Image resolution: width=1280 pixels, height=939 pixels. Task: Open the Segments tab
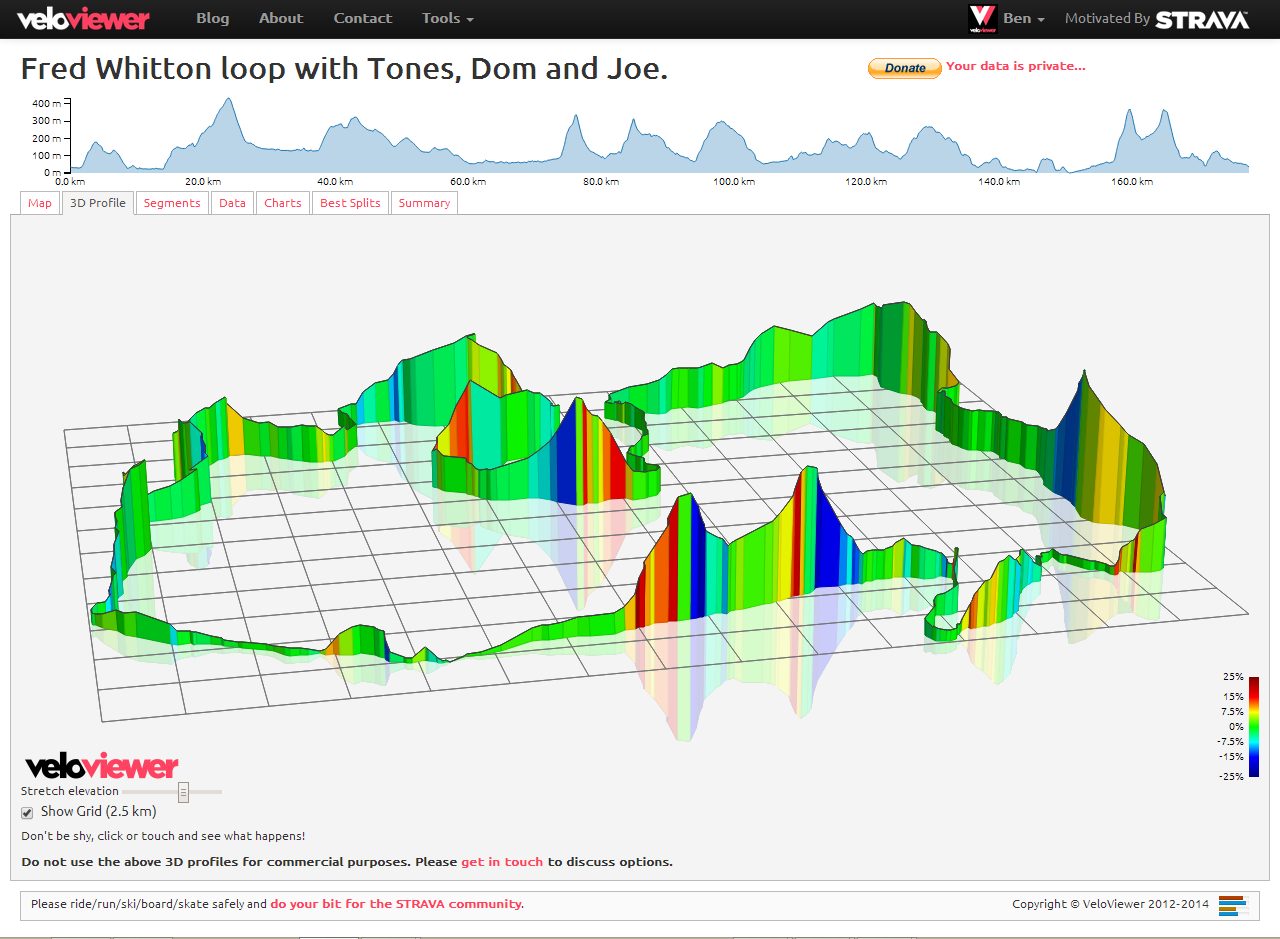pos(171,202)
